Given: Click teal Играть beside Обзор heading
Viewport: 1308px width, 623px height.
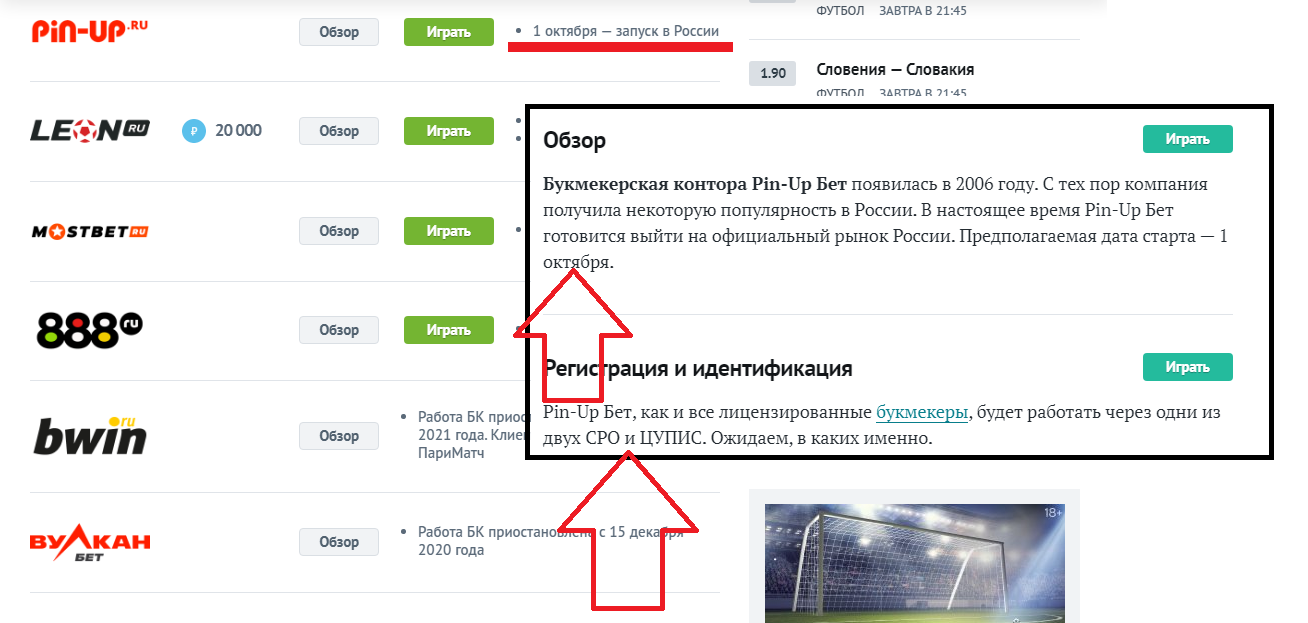Looking at the screenshot, I should (1188, 139).
